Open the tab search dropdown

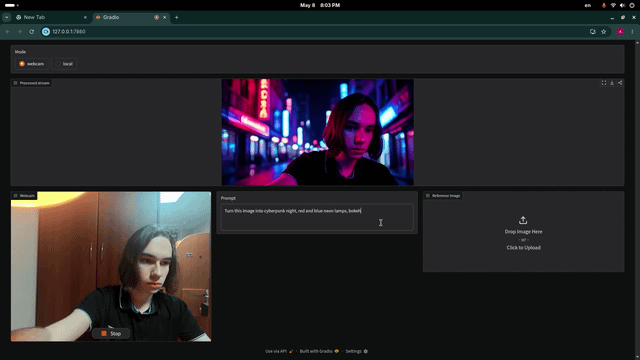click(x=7, y=17)
